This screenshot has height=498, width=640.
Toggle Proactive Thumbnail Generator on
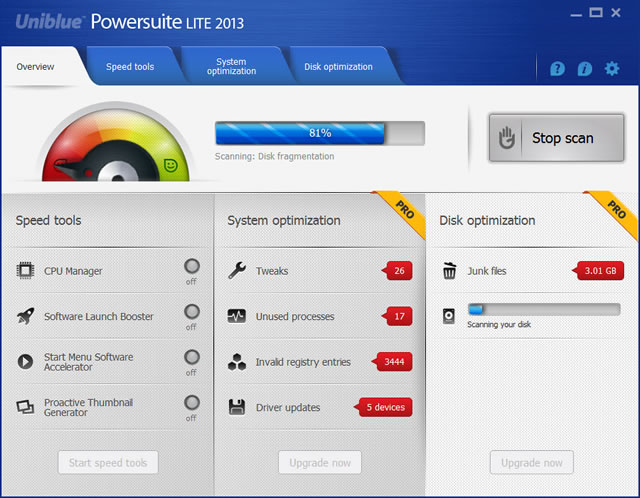pos(191,402)
